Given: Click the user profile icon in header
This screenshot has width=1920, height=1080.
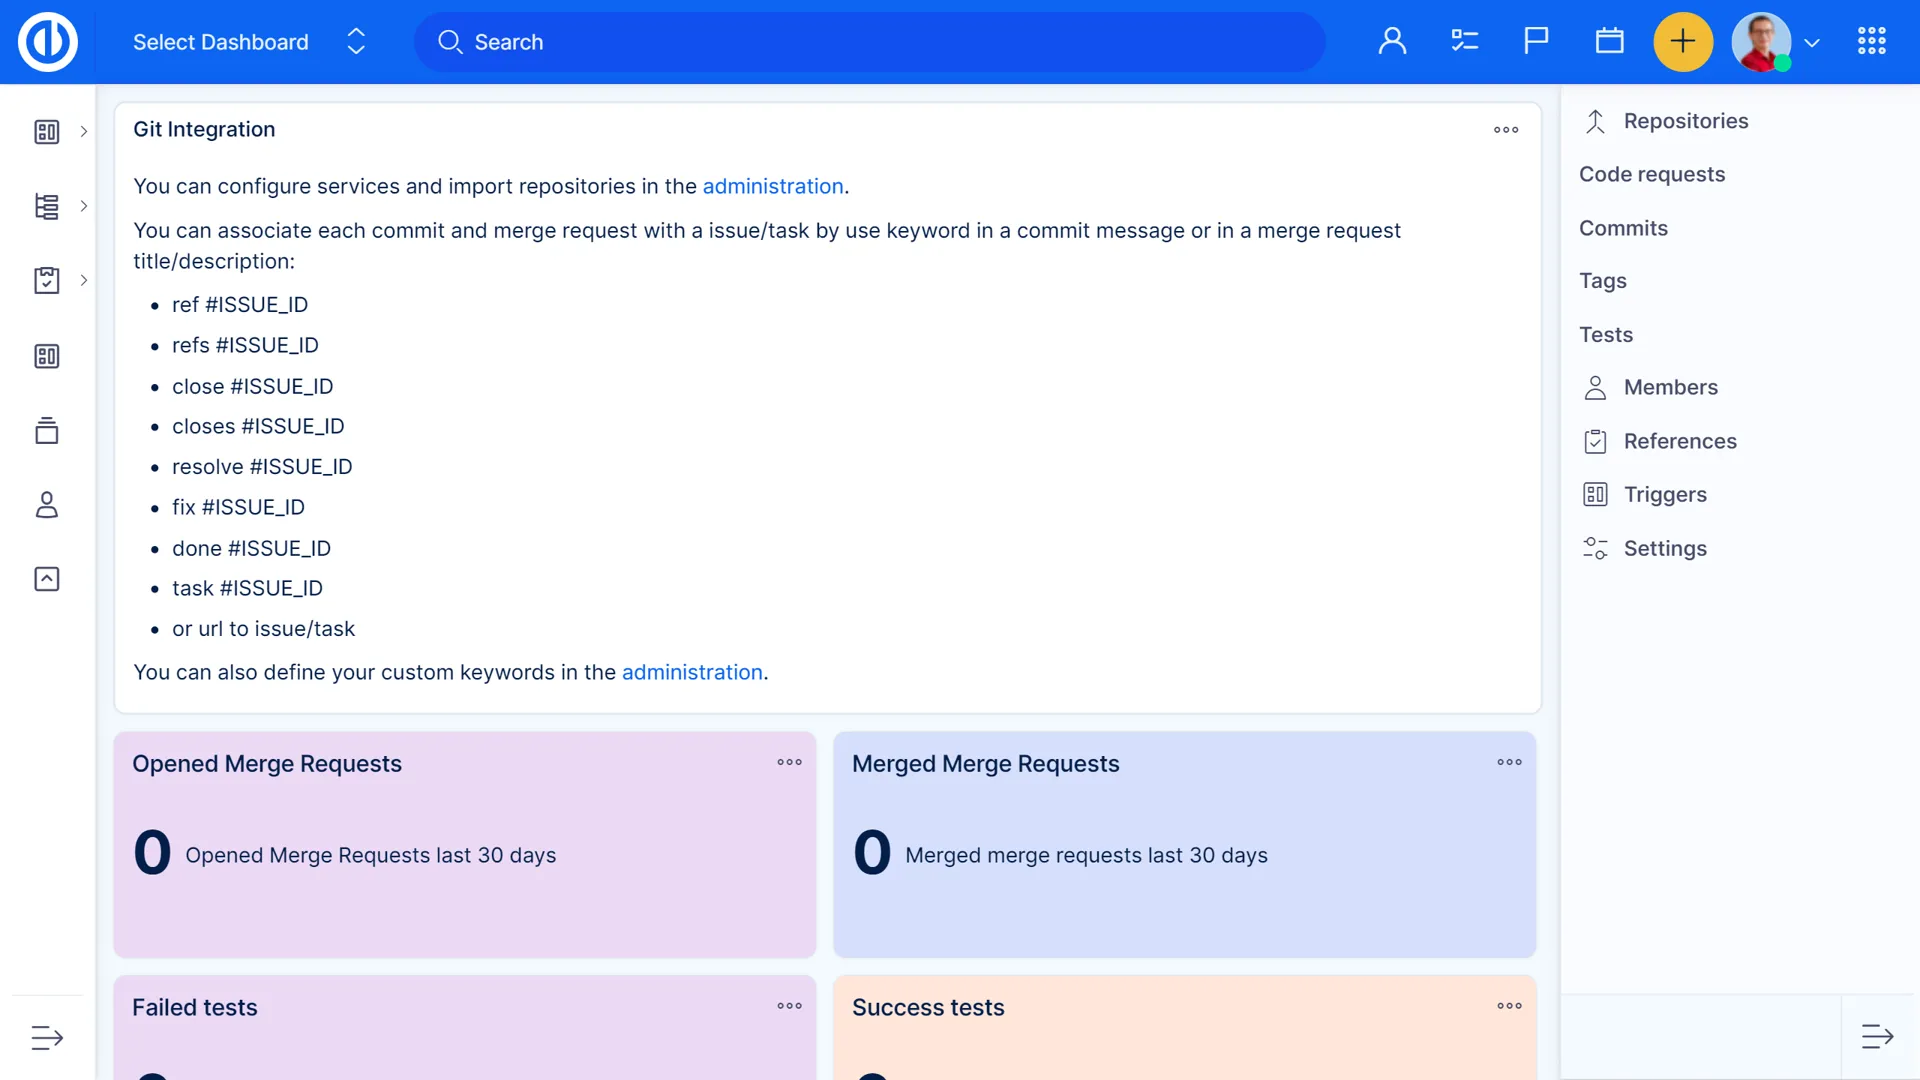Looking at the screenshot, I should pos(1392,42).
